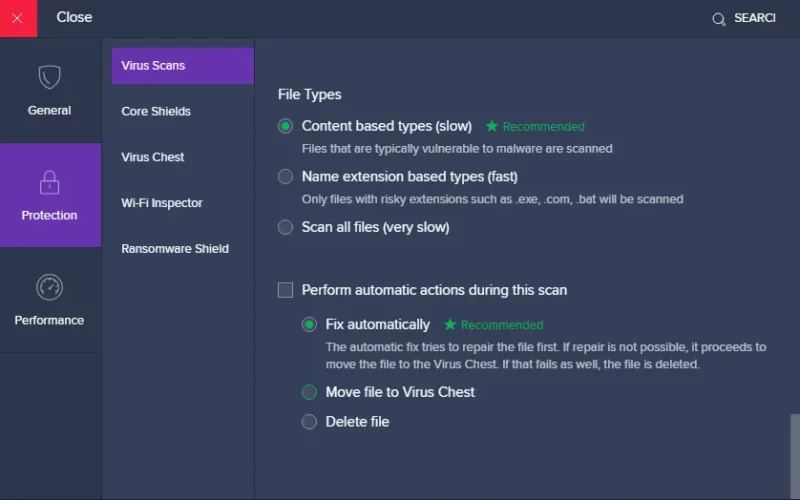This screenshot has width=800, height=500.
Task: Click the search magnifier icon
Action: pos(719,19)
